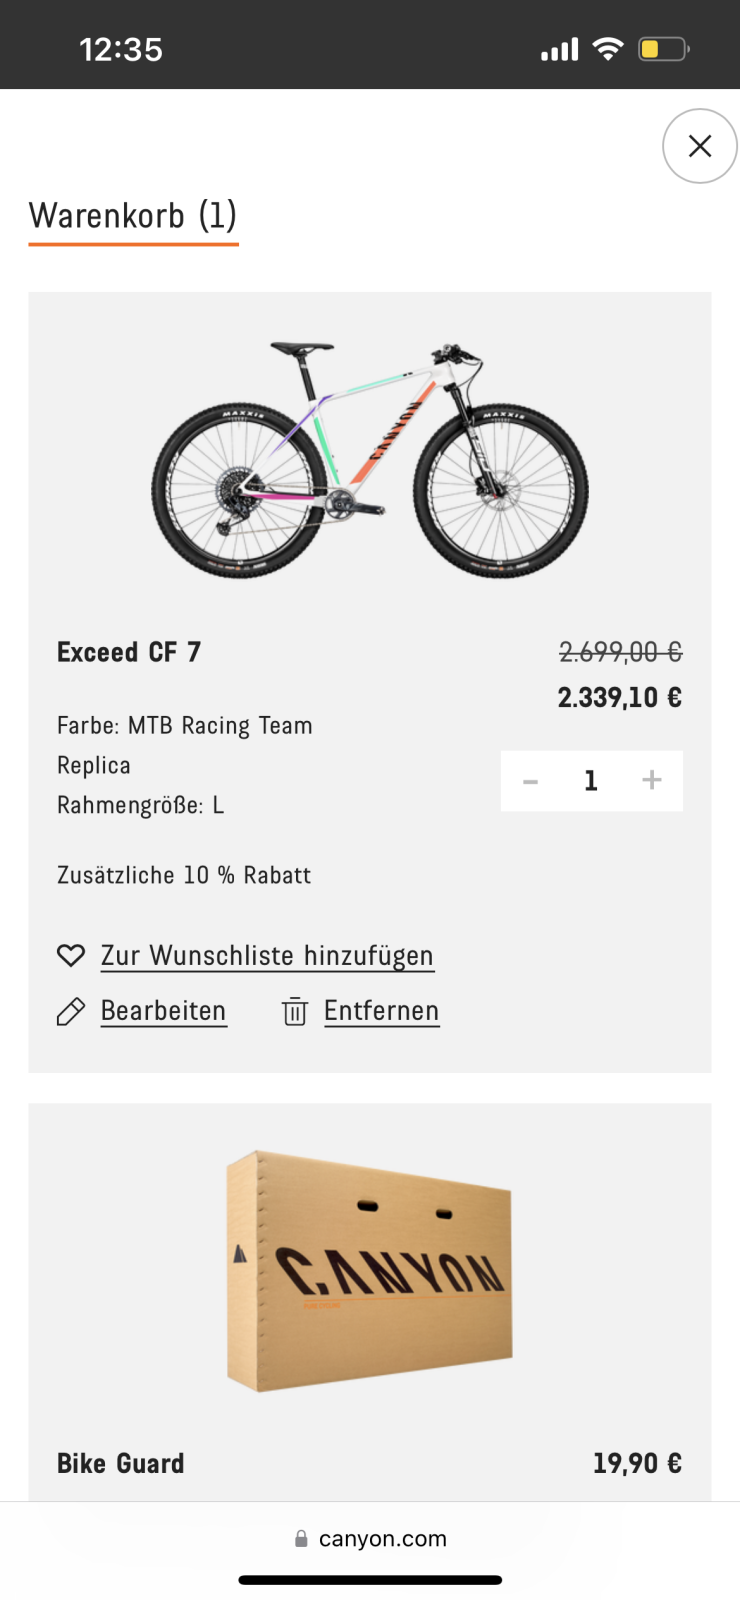Screen dimensions: 740x1600
Task: Tap the canyon.com address bar
Action: point(382,1539)
